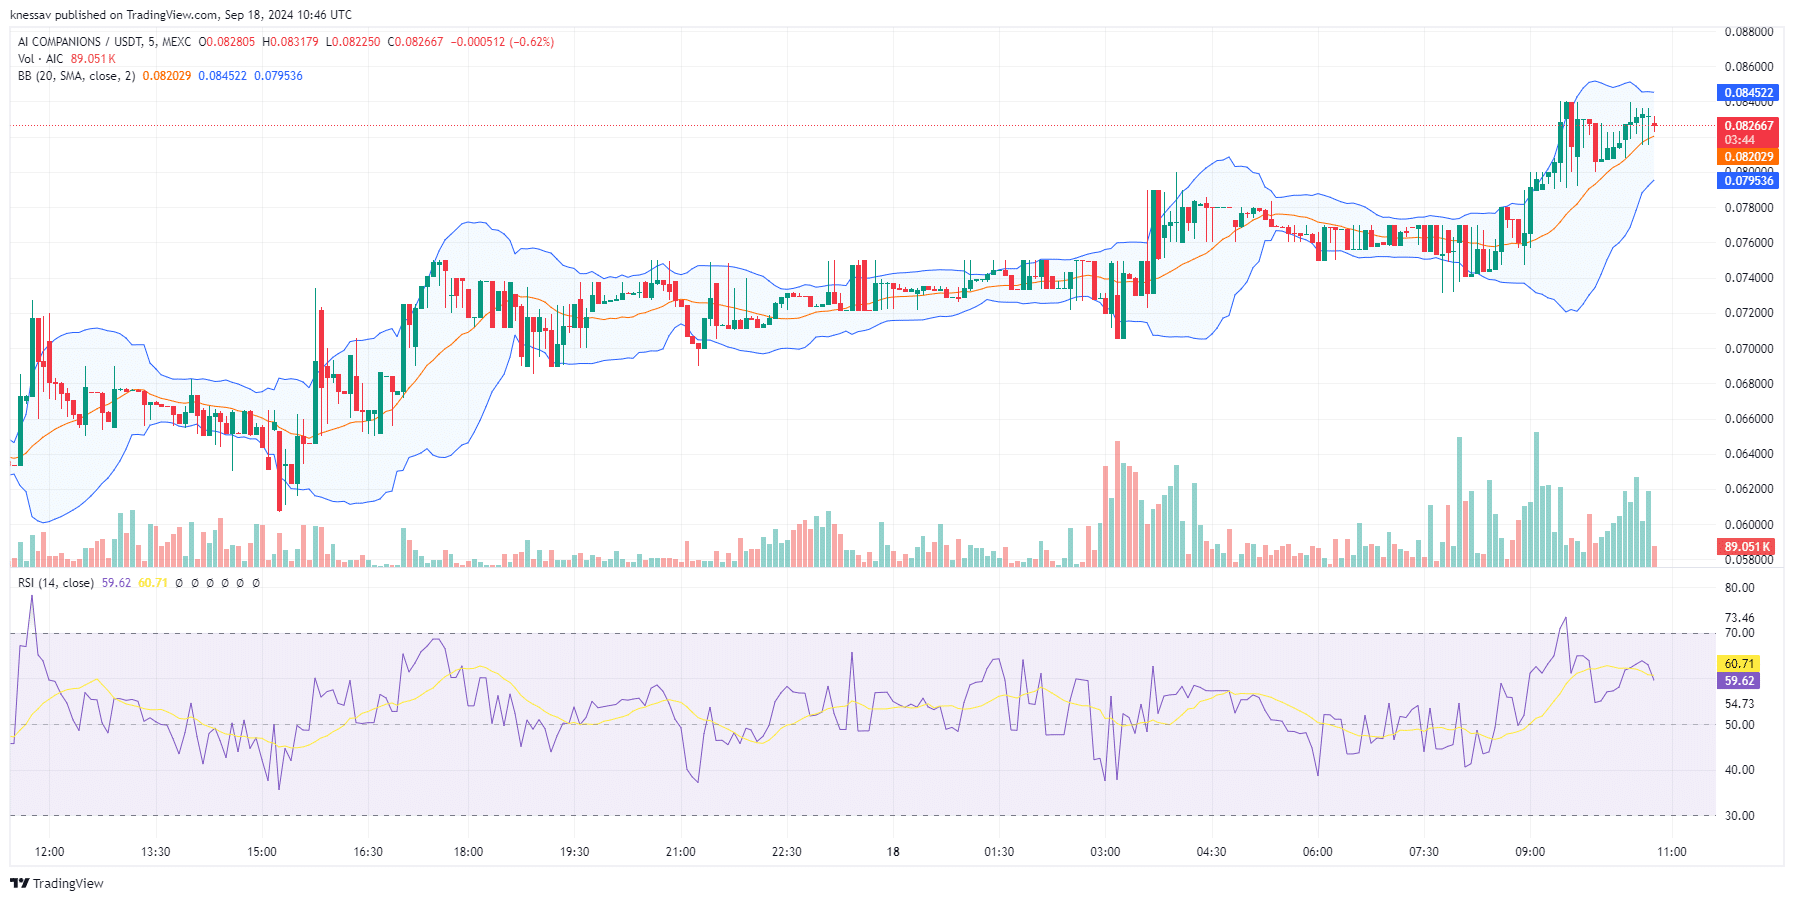Click the blue 0.079536 price axis label
Image resolution: width=1794 pixels, height=901 pixels.
(x=1748, y=181)
